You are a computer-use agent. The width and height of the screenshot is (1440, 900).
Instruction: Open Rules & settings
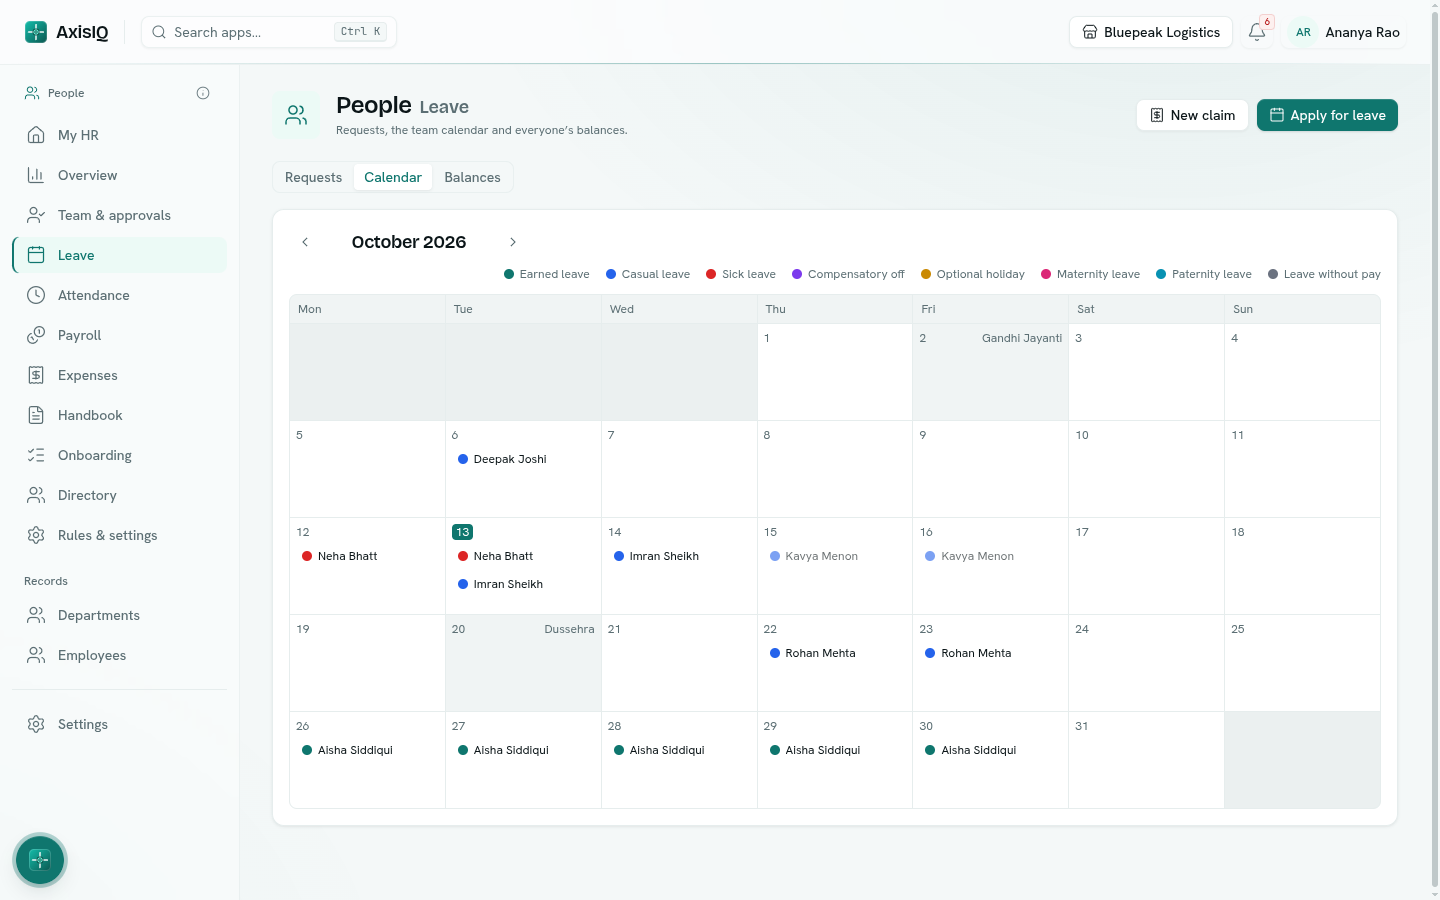coord(120,535)
